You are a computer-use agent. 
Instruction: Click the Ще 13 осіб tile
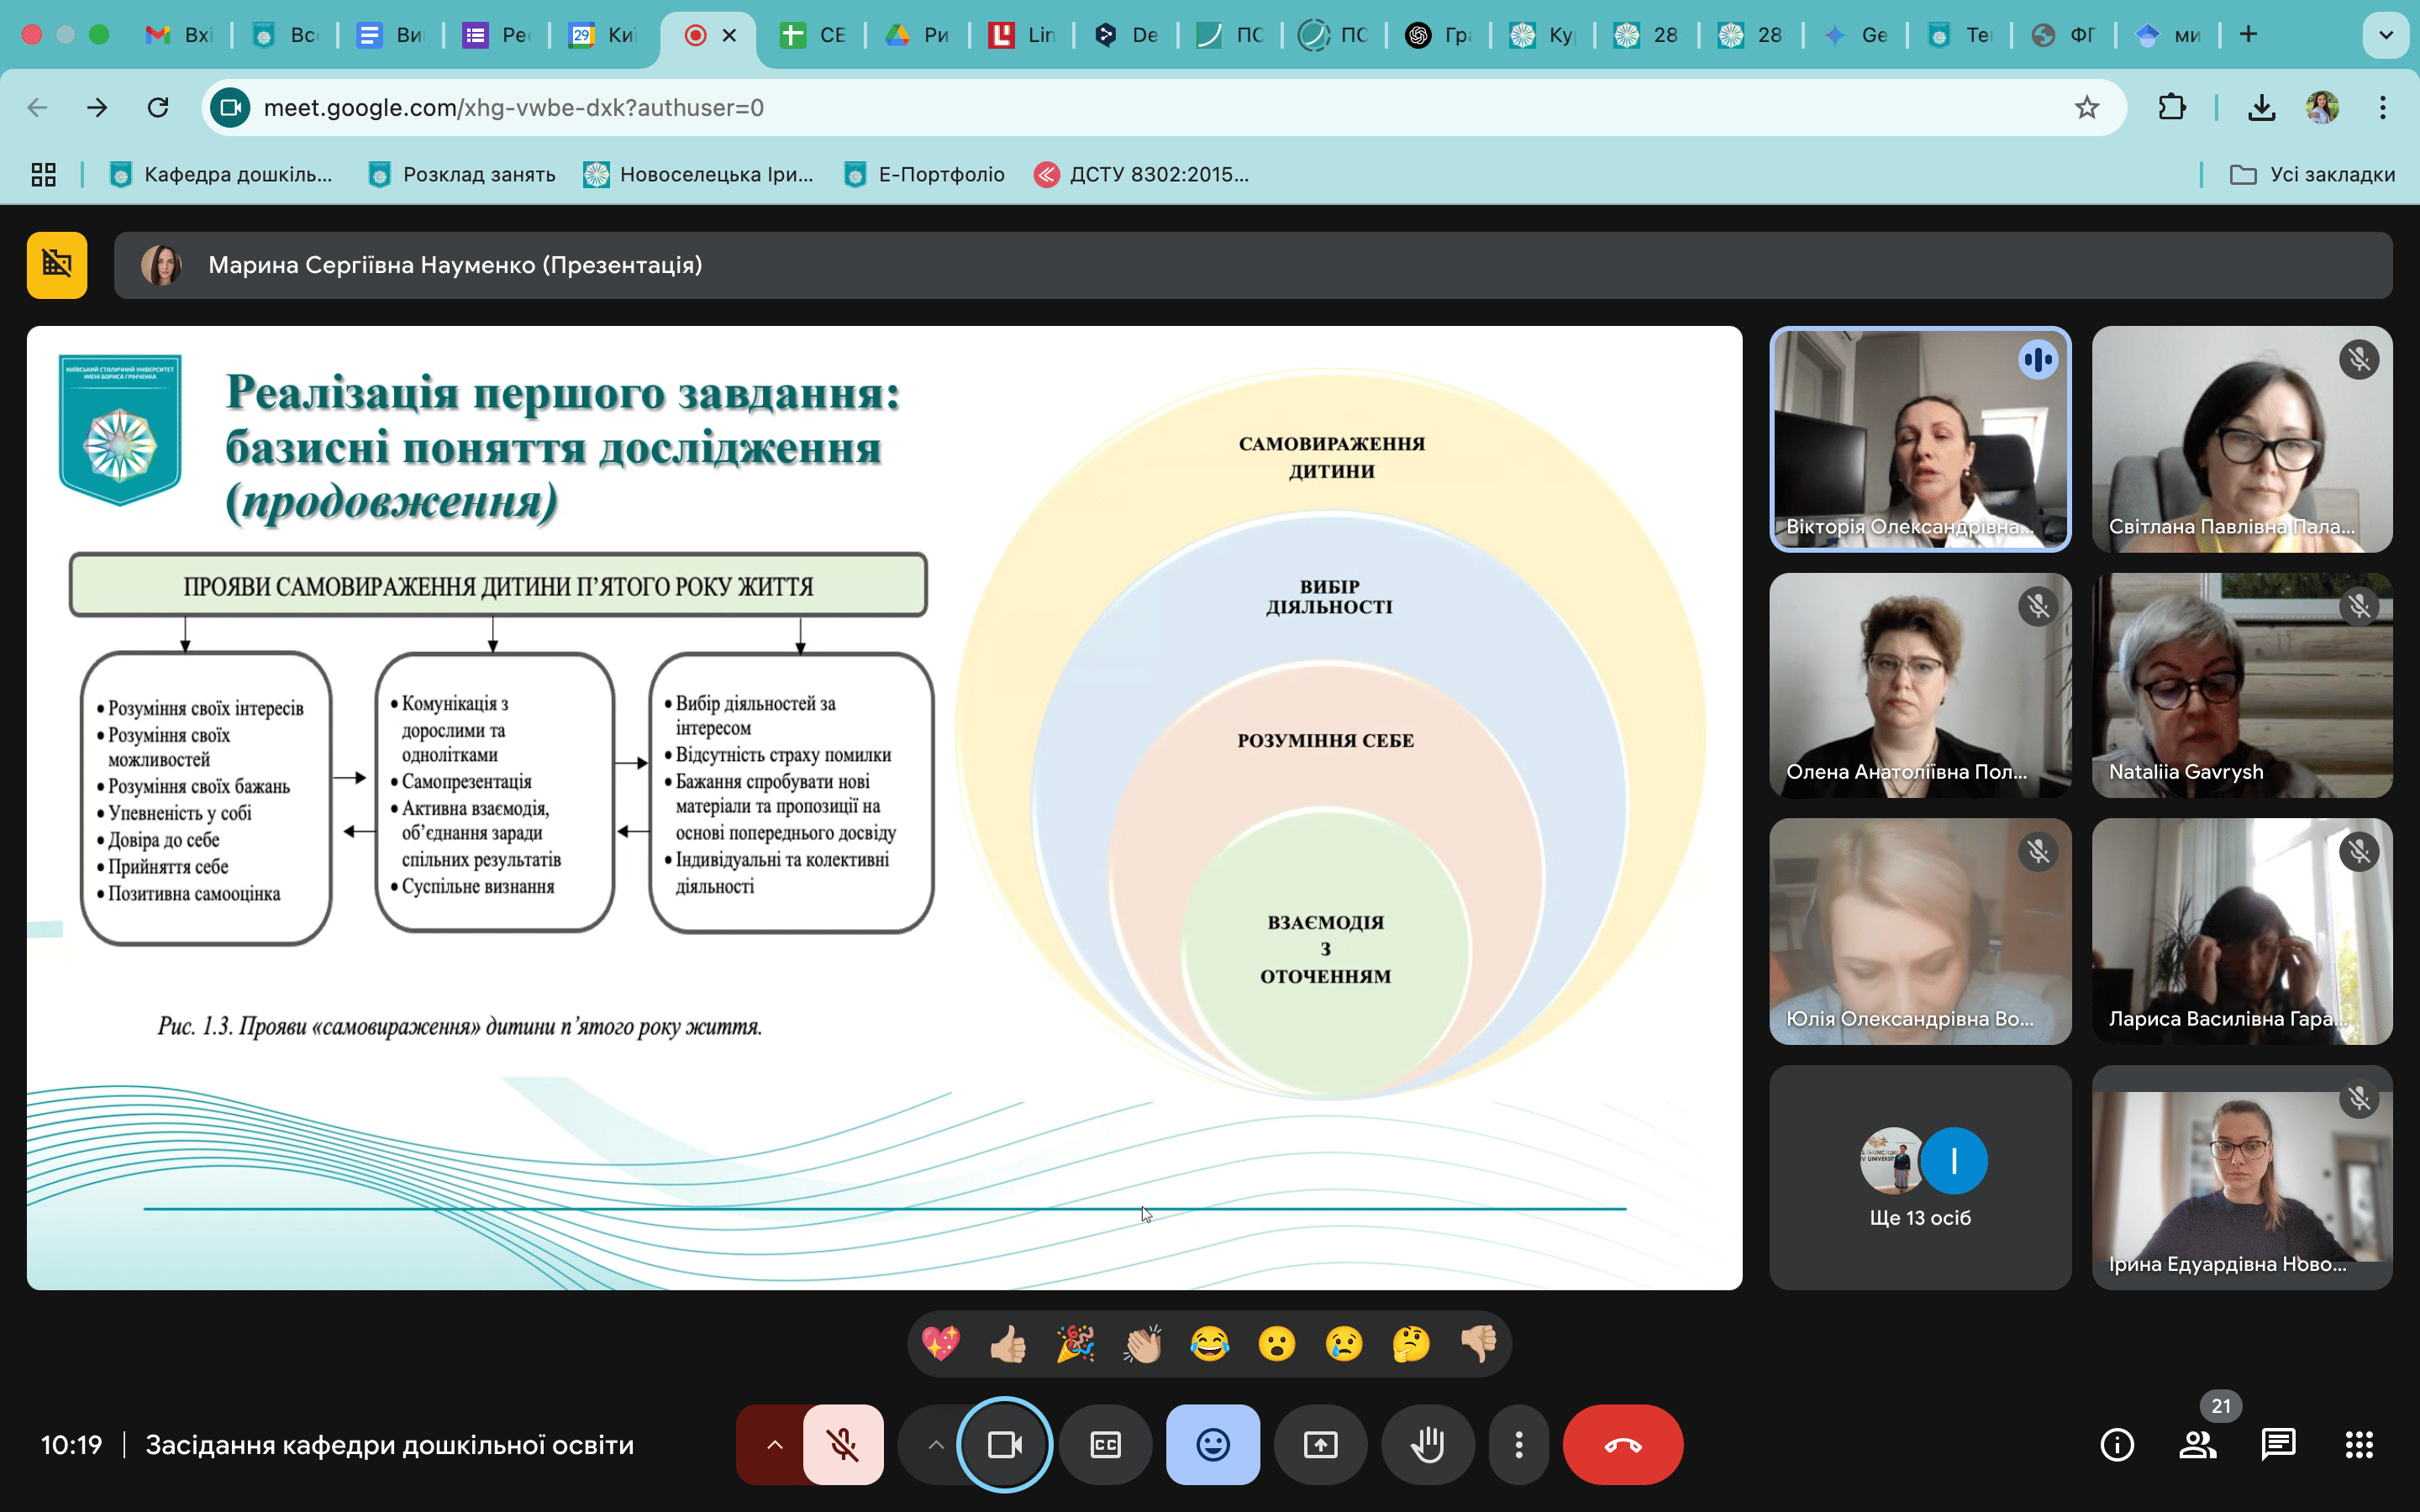click(x=1919, y=1177)
